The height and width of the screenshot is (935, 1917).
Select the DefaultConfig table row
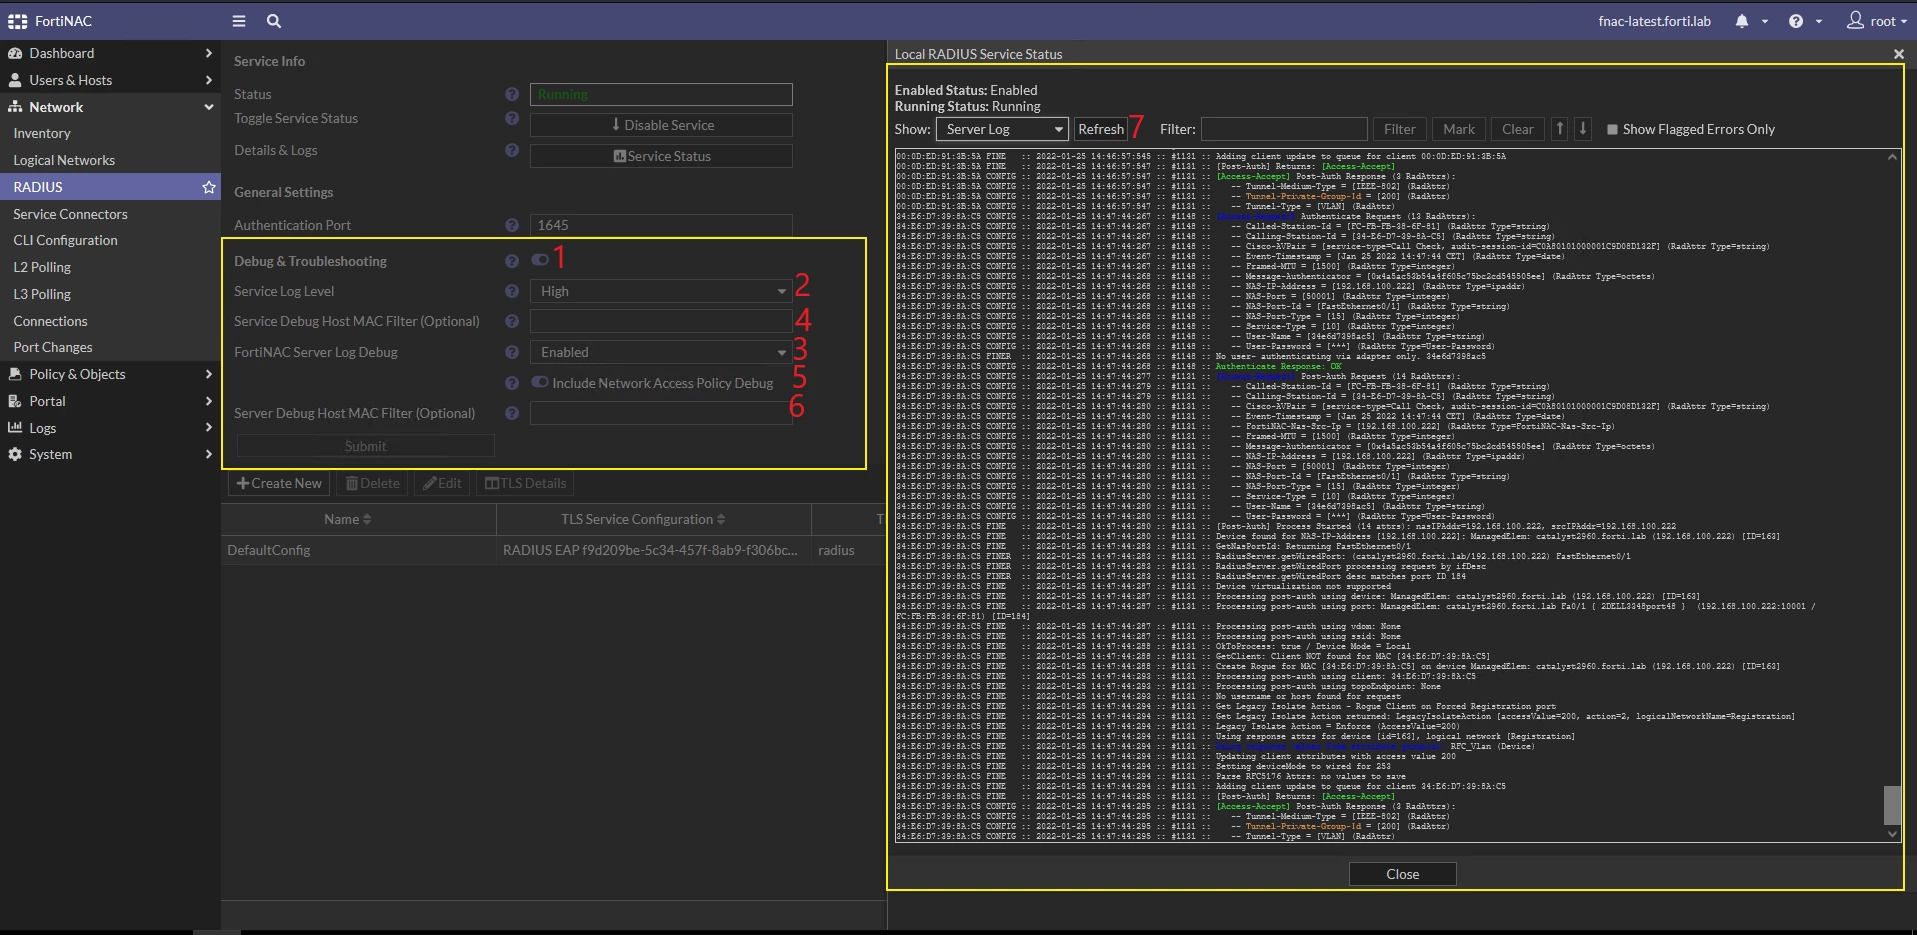pyautogui.click(x=553, y=550)
